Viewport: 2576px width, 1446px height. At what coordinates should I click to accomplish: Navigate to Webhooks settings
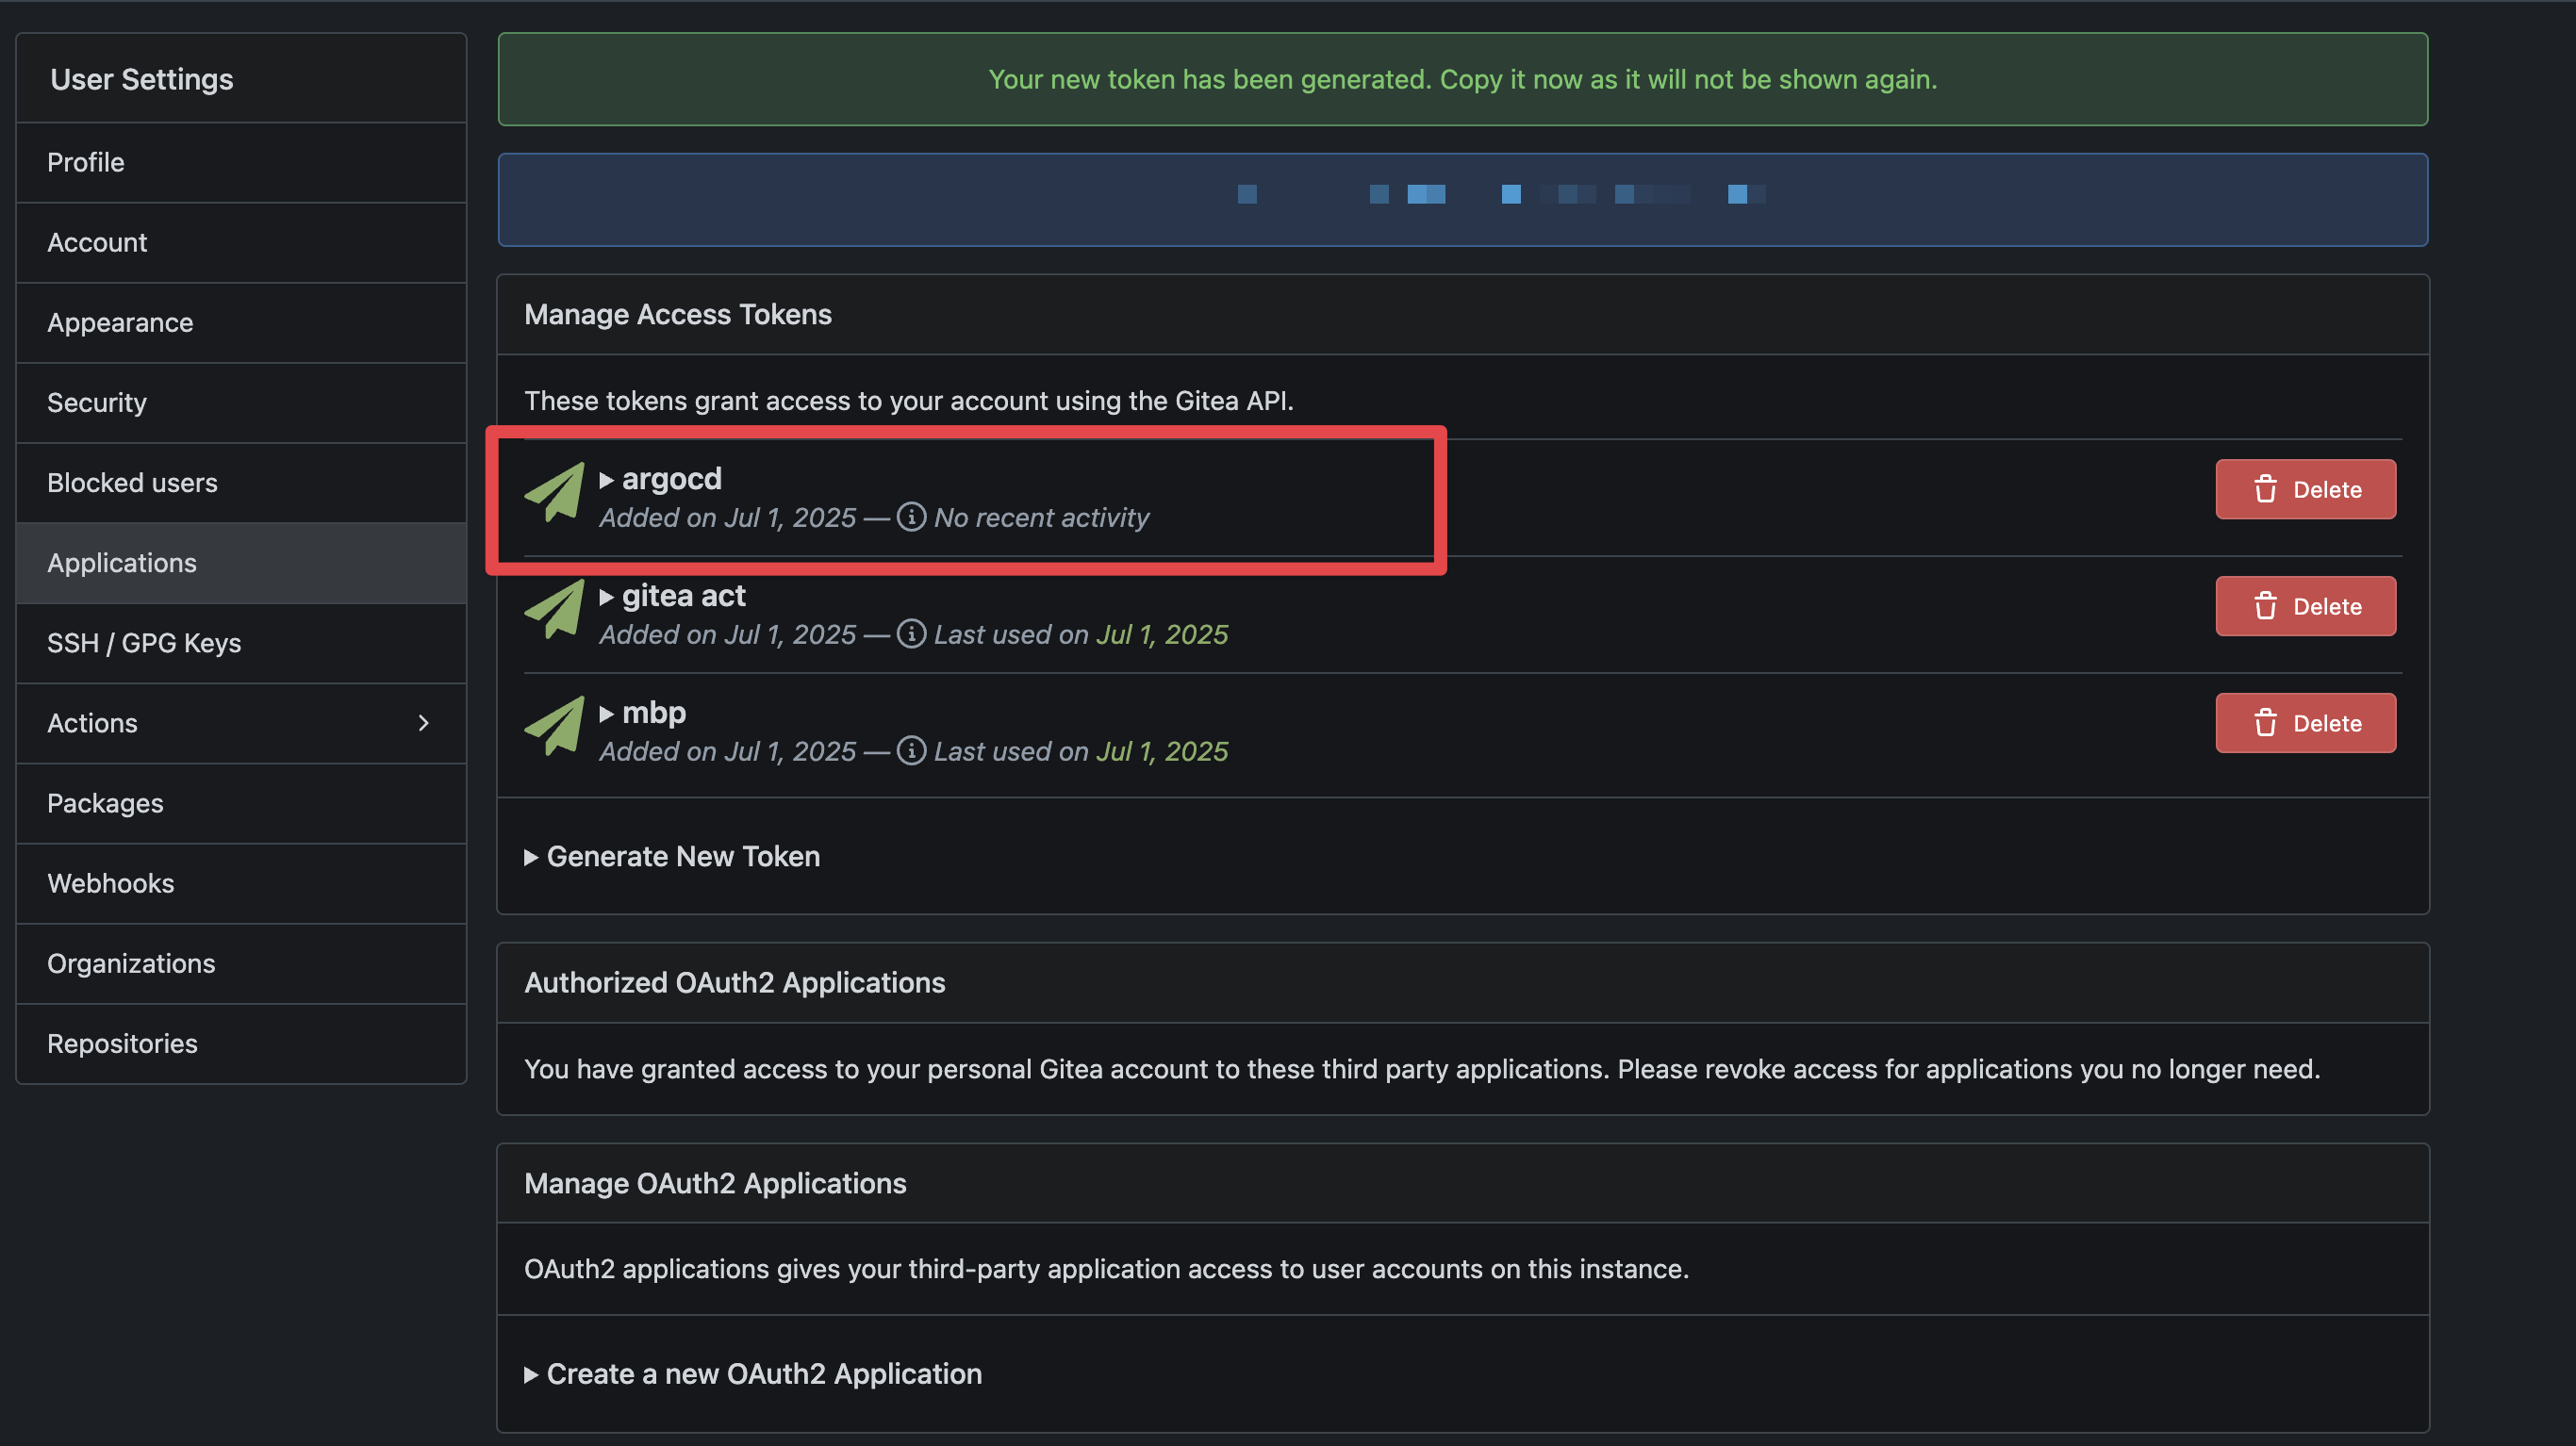[110, 883]
